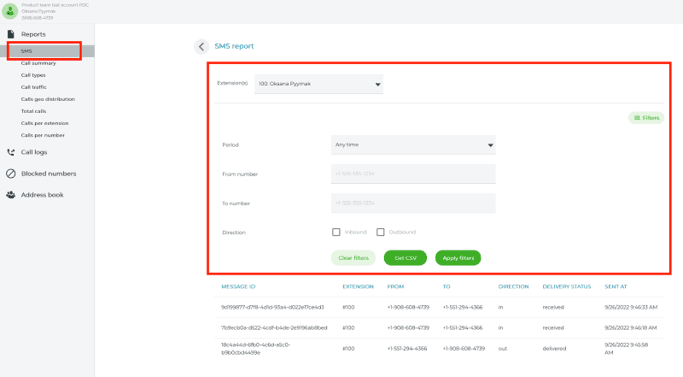
Task: Open the Extension(s) dropdown
Action: 319,84
